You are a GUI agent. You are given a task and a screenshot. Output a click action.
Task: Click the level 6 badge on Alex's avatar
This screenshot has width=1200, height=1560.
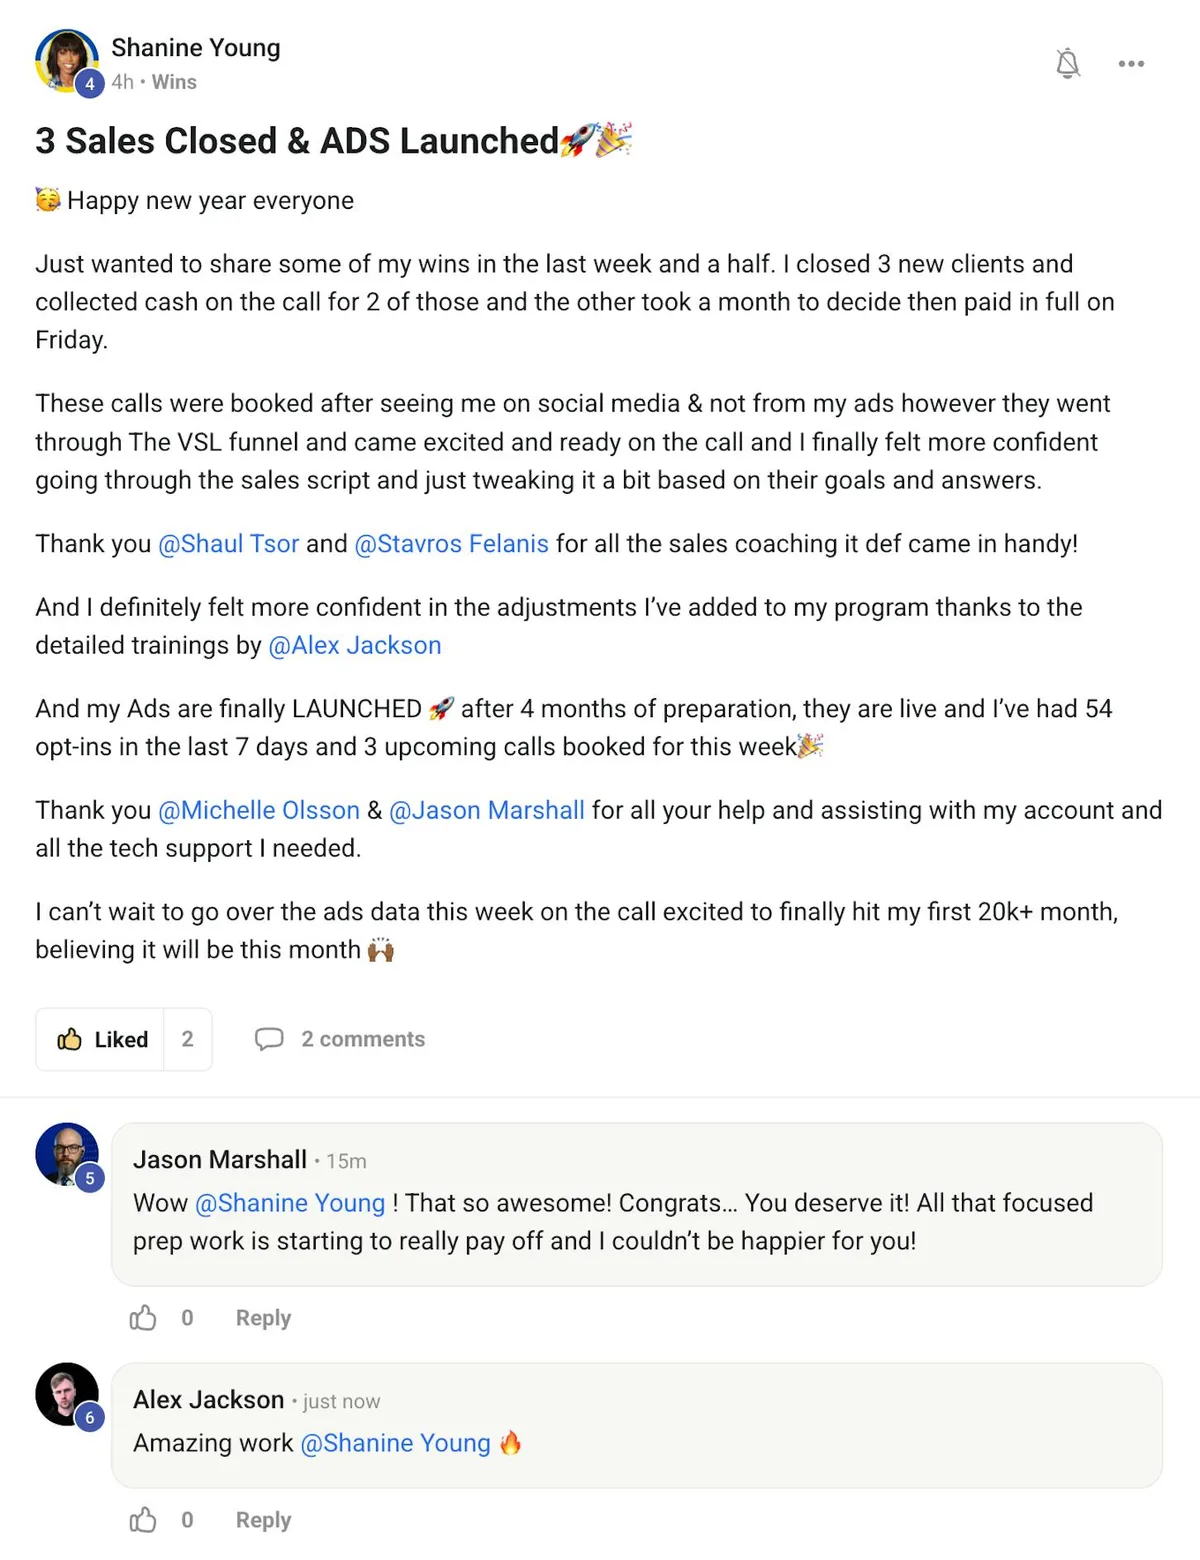(89, 1418)
